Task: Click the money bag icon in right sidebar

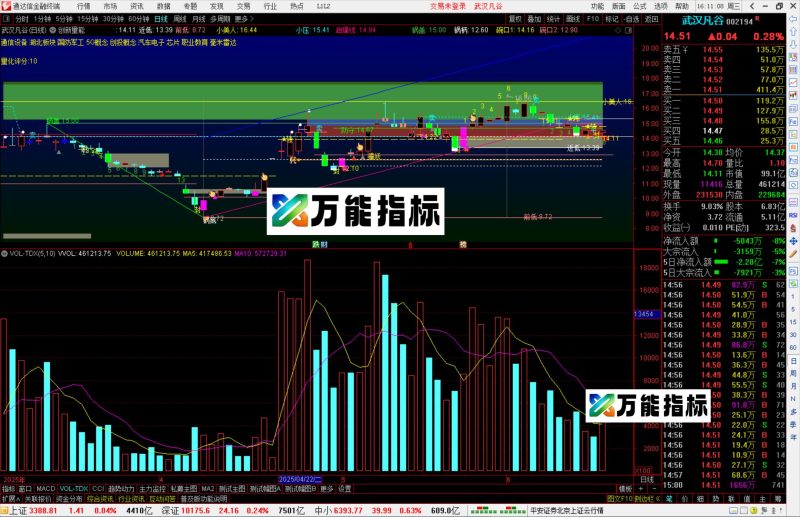Action: pyautogui.click(x=793, y=228)
